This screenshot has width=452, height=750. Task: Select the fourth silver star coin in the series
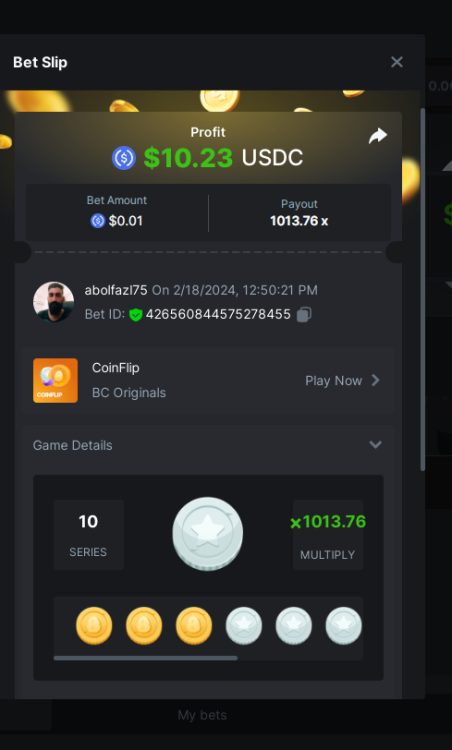pos(244,626)
